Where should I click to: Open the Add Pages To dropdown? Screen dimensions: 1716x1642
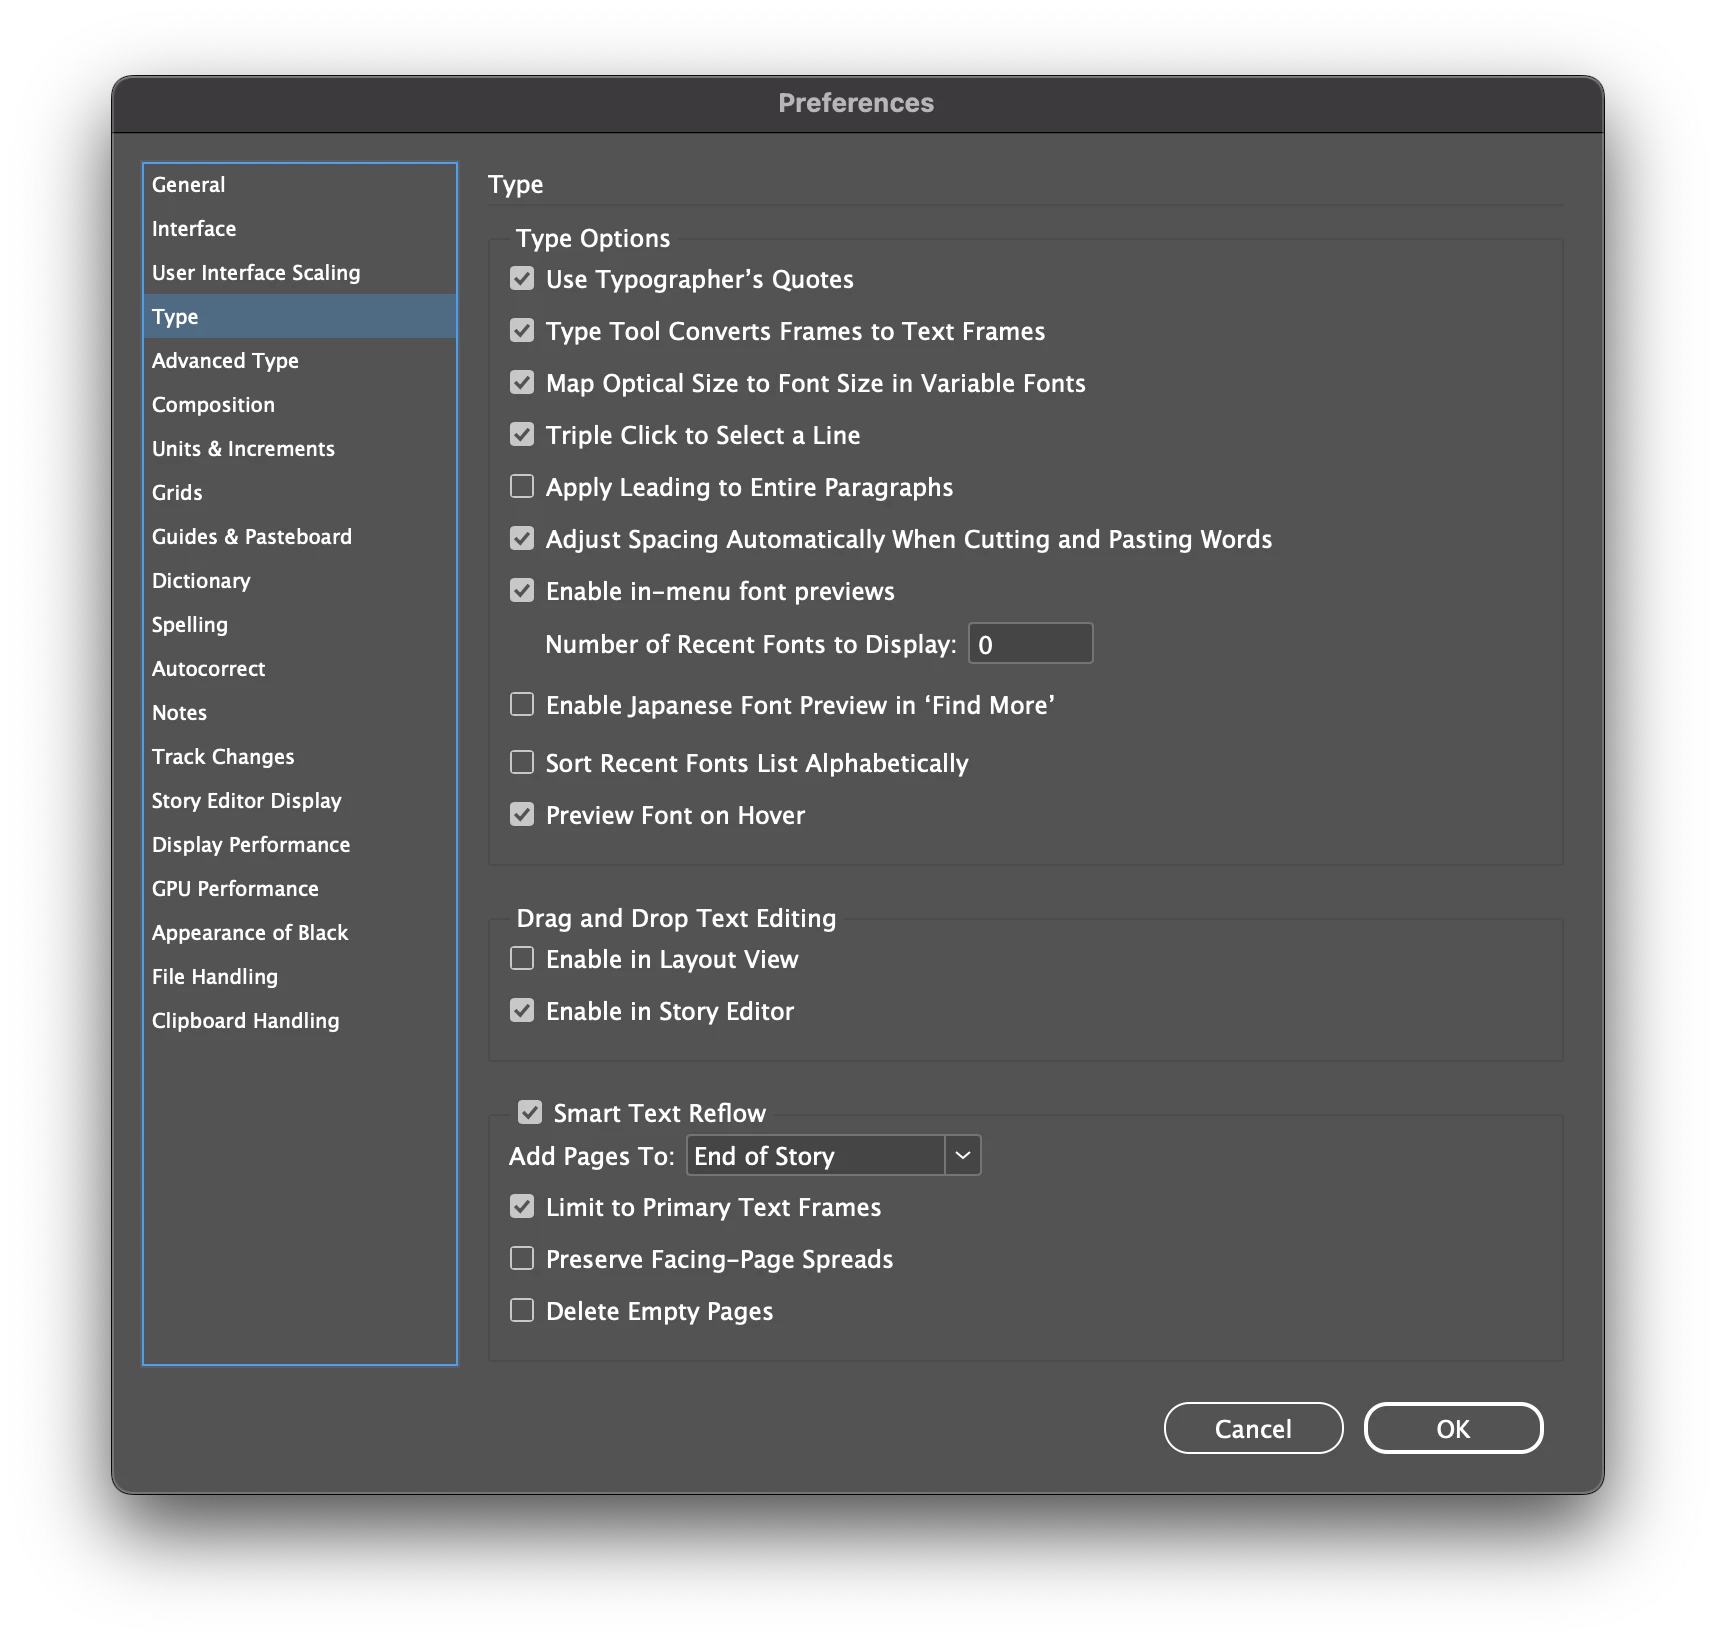coord(833,1156)
